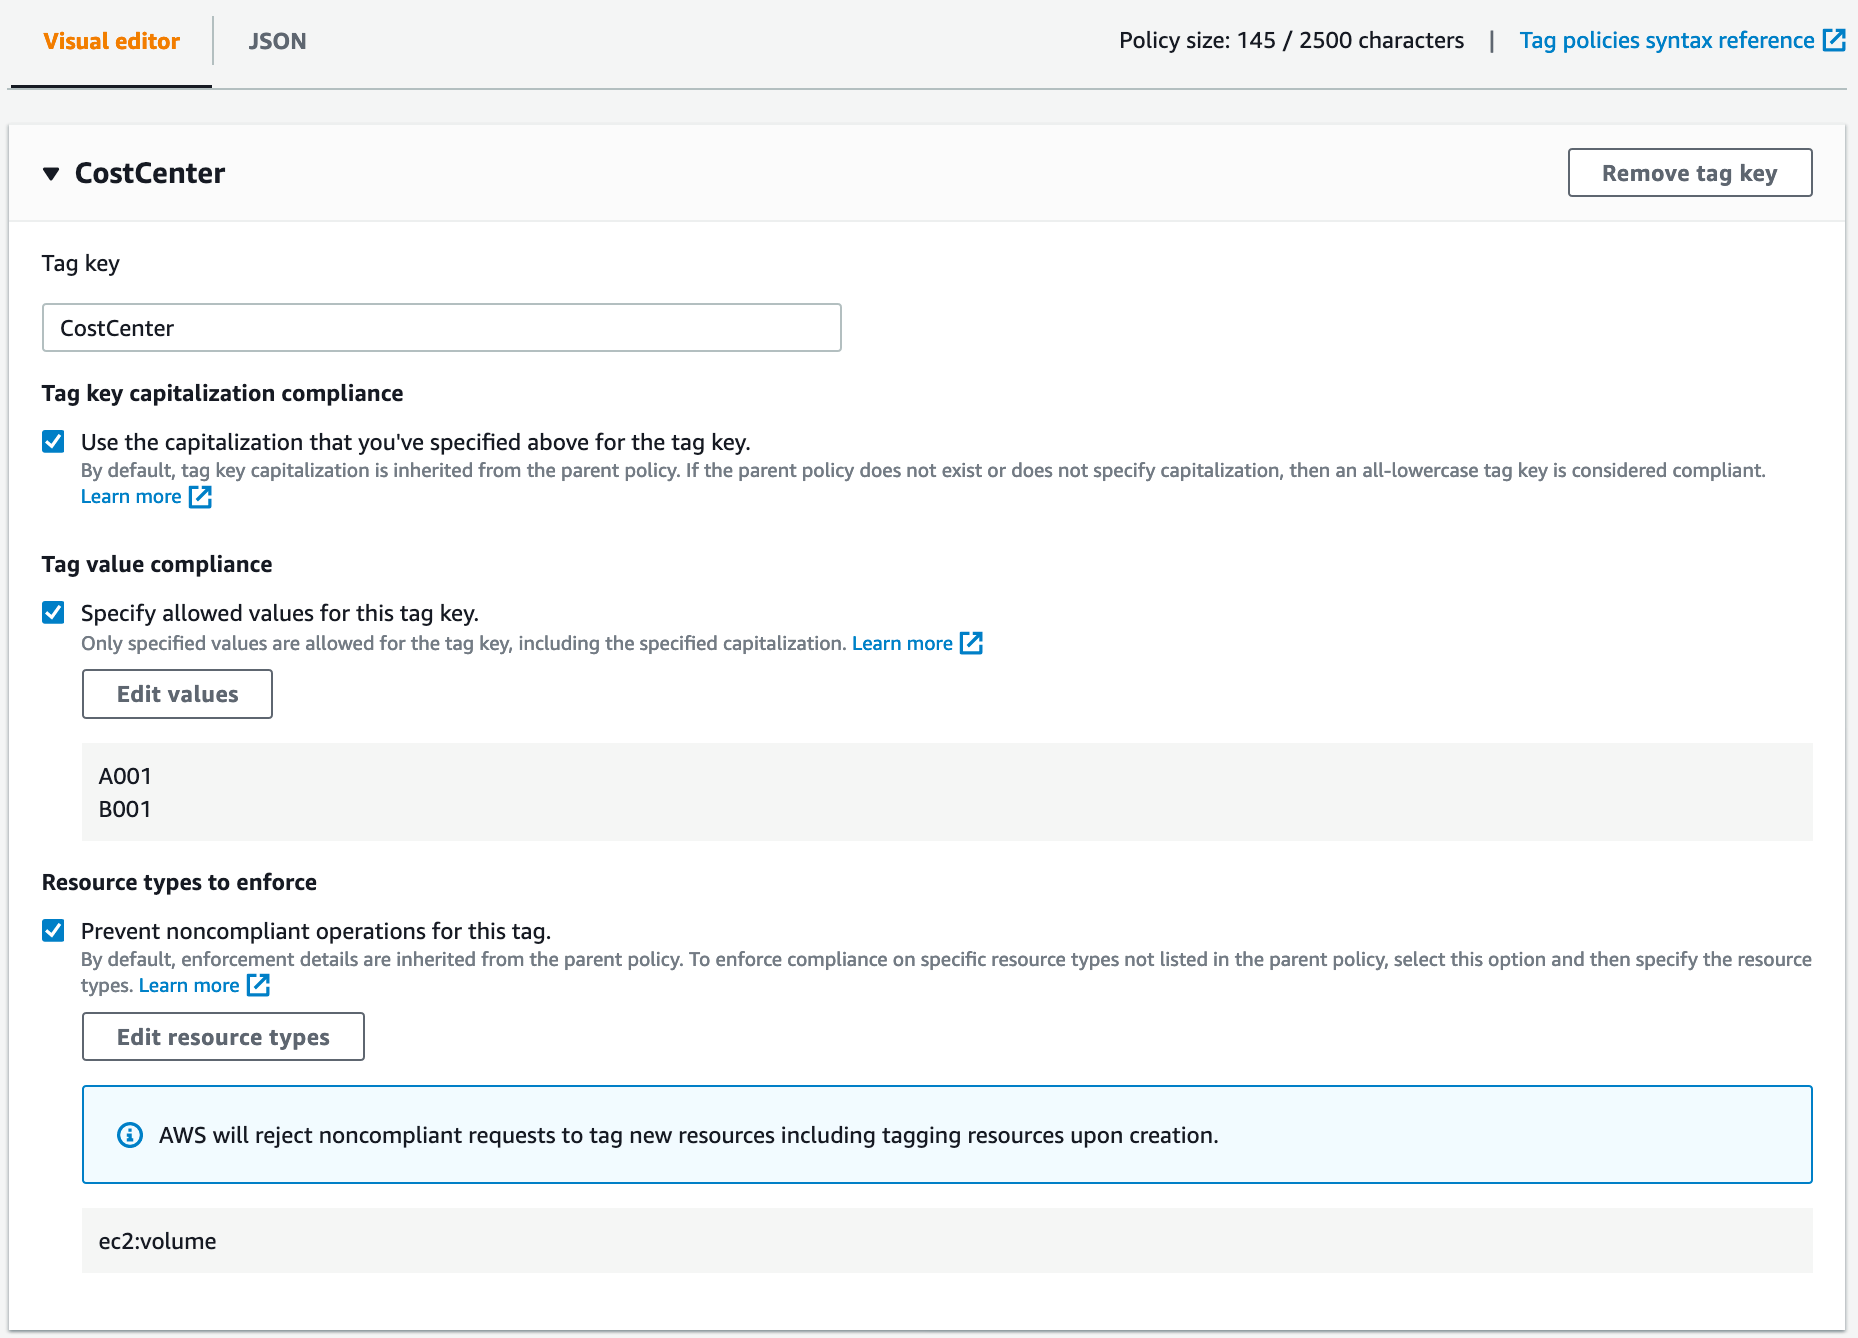Click external link icon next to capitalization Learn more

click(x=200, y=497)
